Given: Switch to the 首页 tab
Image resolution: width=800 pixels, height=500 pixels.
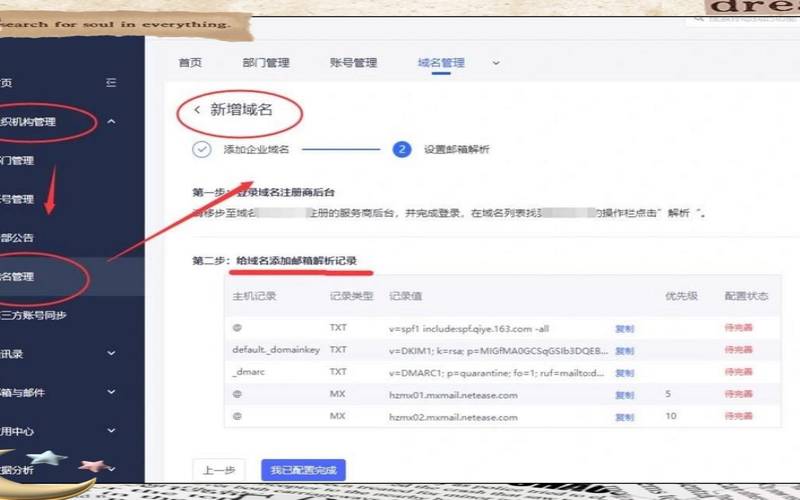Looking at the screenshot, I should pos(190,63).
